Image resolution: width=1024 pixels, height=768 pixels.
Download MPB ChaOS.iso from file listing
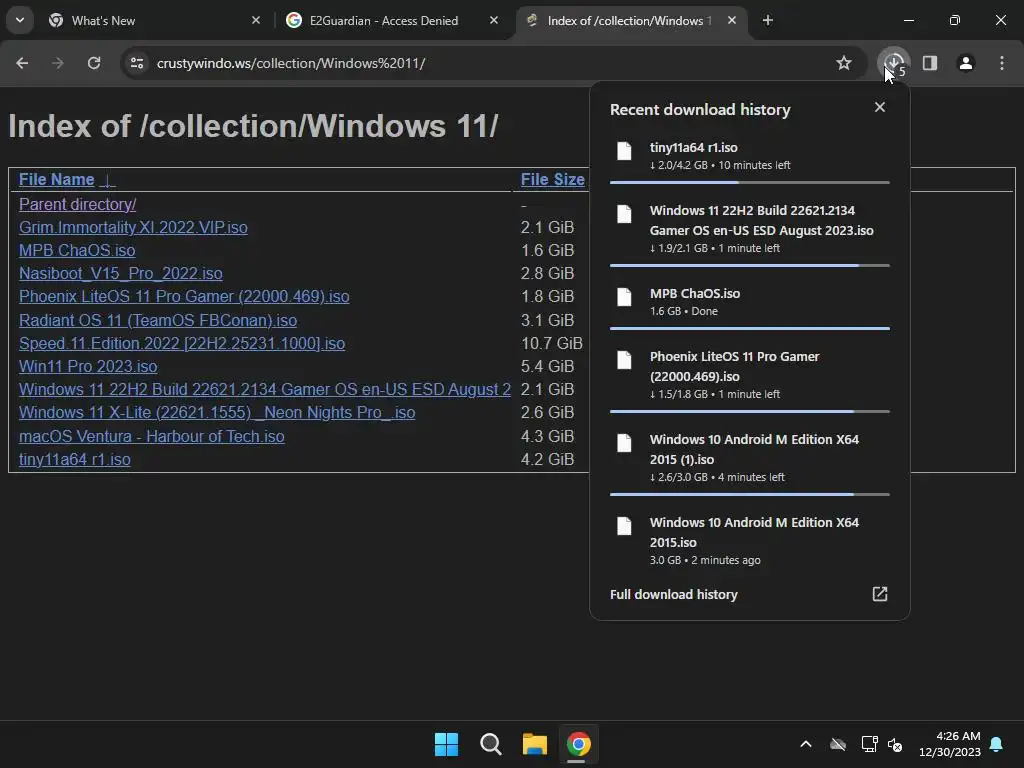click(x=77, y=250)
